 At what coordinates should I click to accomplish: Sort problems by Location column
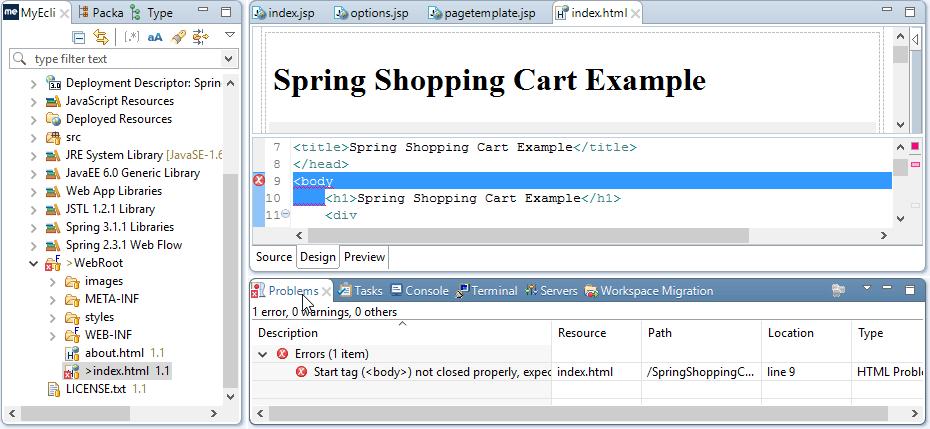coord(807,333)
